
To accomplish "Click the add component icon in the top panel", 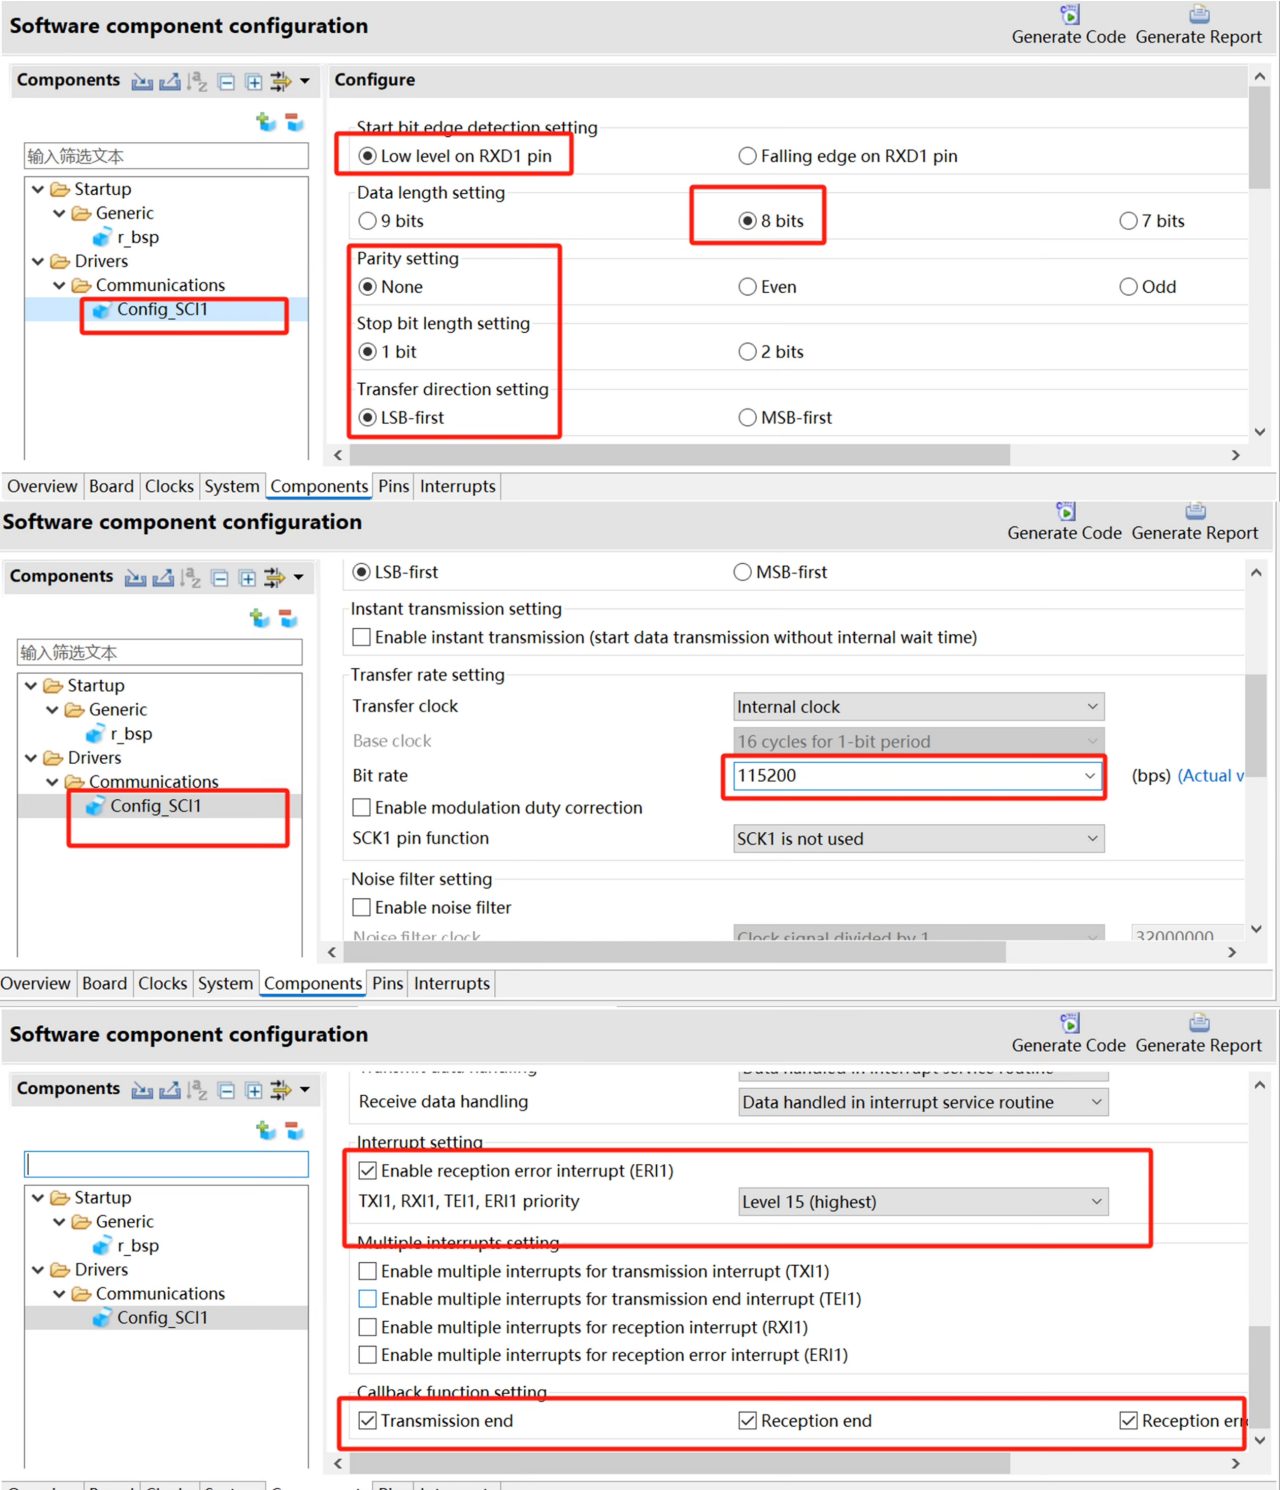I will (266, 121).
